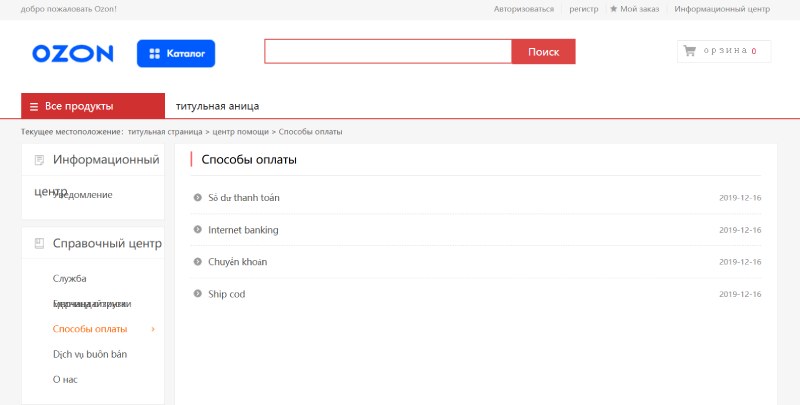Open the Каталог catalog button

click(176, 54)
